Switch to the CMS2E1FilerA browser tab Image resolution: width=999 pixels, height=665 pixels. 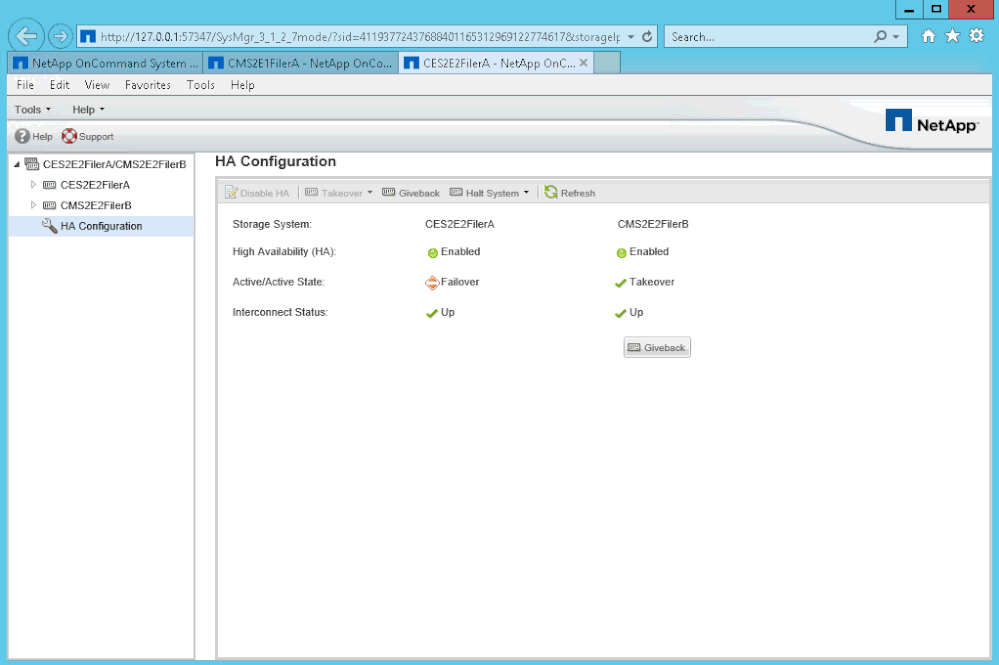tap(301, 63)
